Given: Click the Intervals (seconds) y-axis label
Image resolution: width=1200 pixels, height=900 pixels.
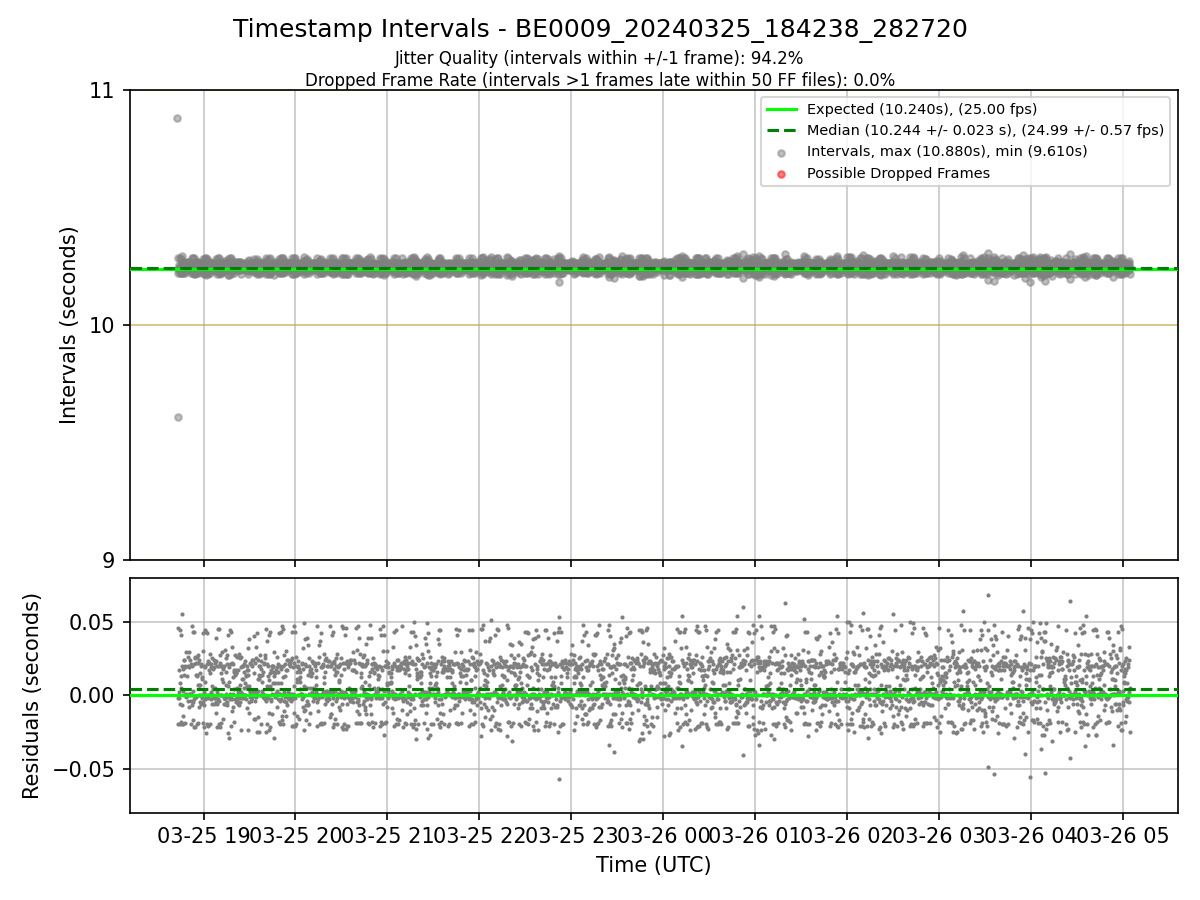Looking at the screenshot, I should tap(68, 325).
